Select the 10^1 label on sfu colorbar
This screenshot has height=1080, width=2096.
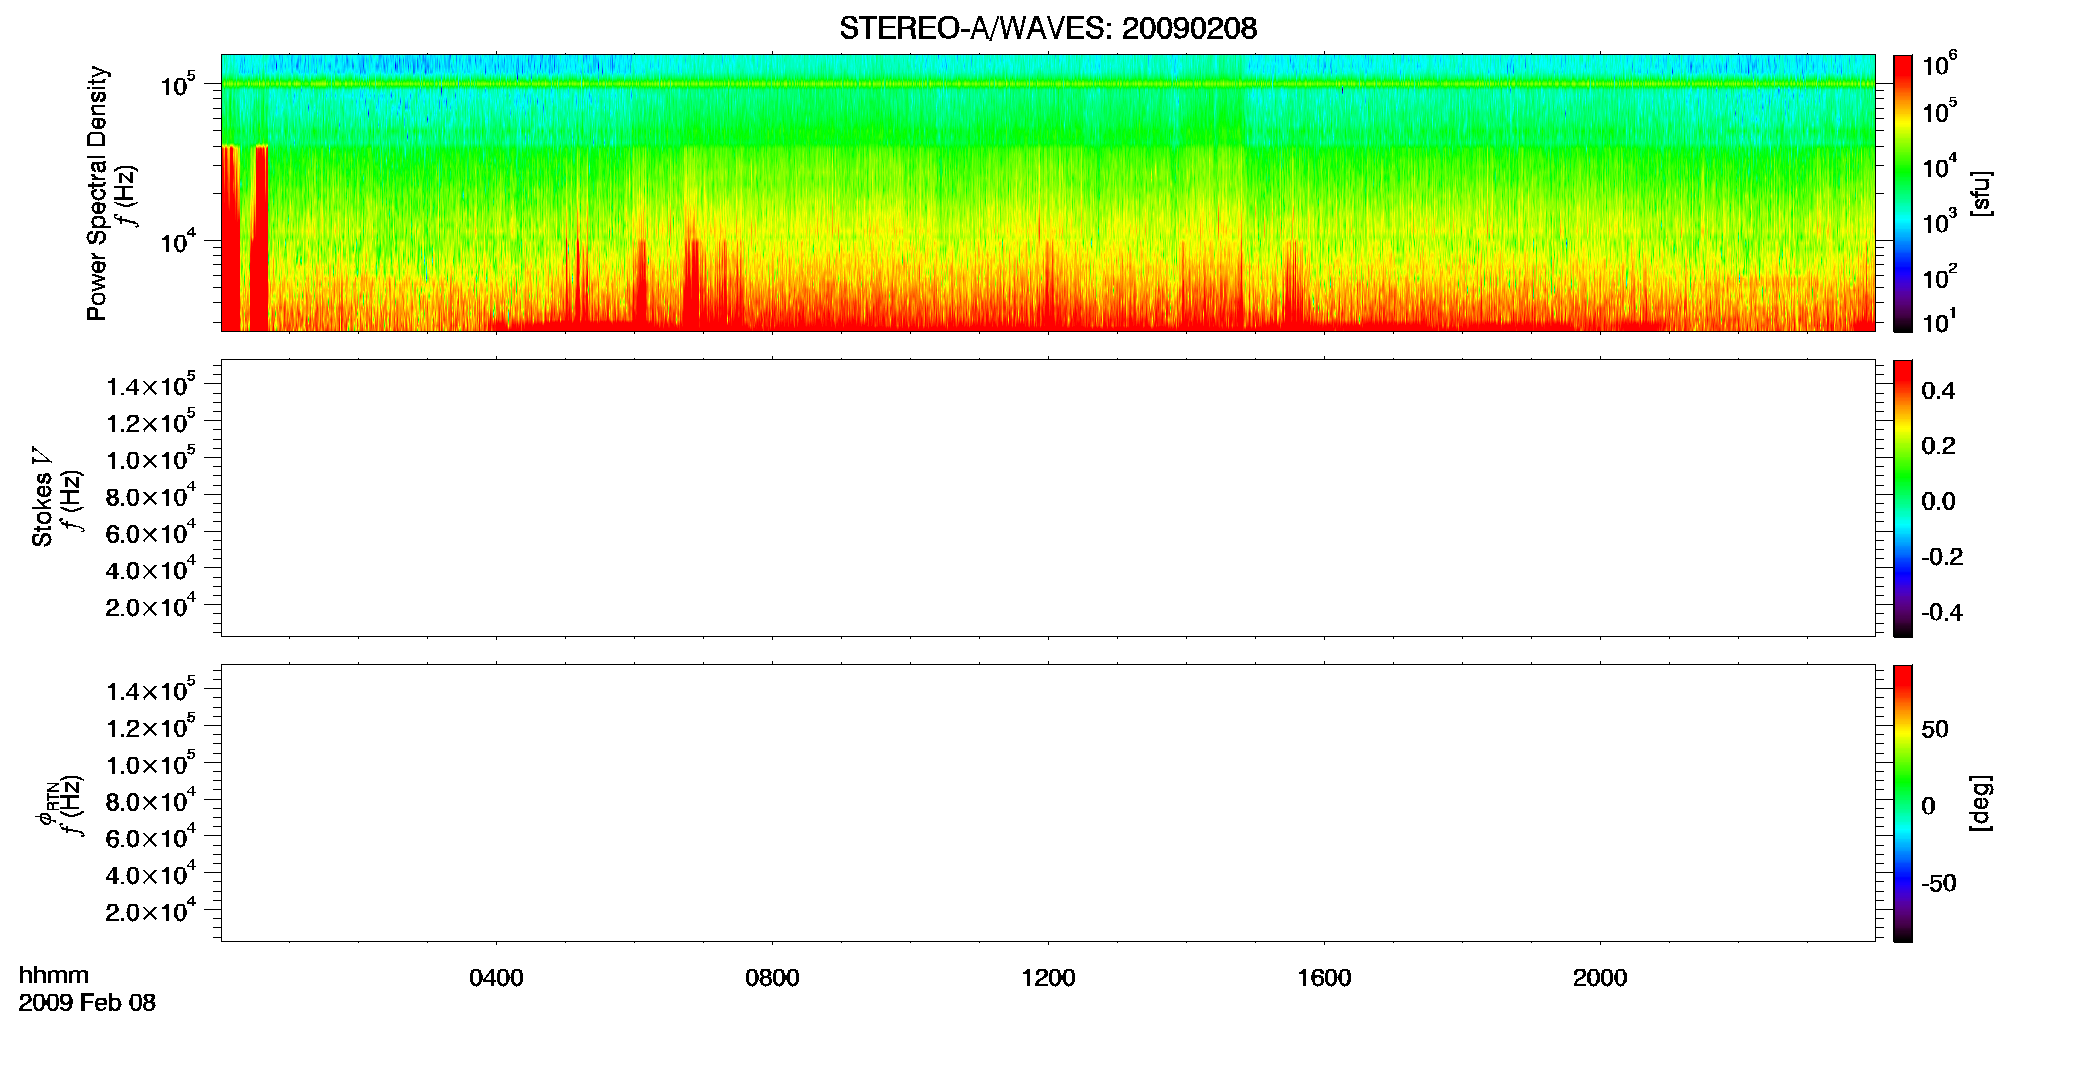pyautogui.click(x=1938, y=322)
